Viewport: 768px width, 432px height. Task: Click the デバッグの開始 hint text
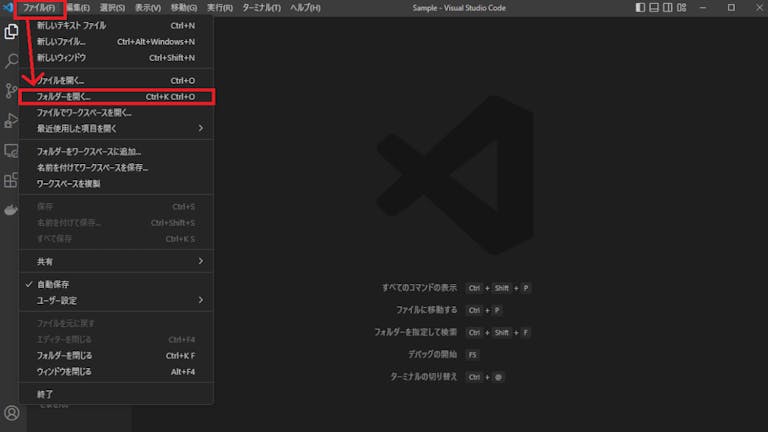432,354
